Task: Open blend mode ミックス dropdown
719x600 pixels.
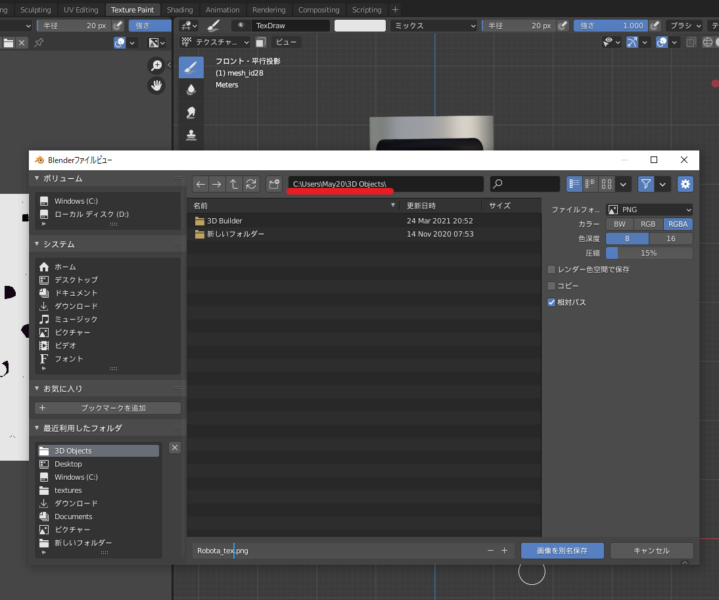Action: tap(435, 26)
